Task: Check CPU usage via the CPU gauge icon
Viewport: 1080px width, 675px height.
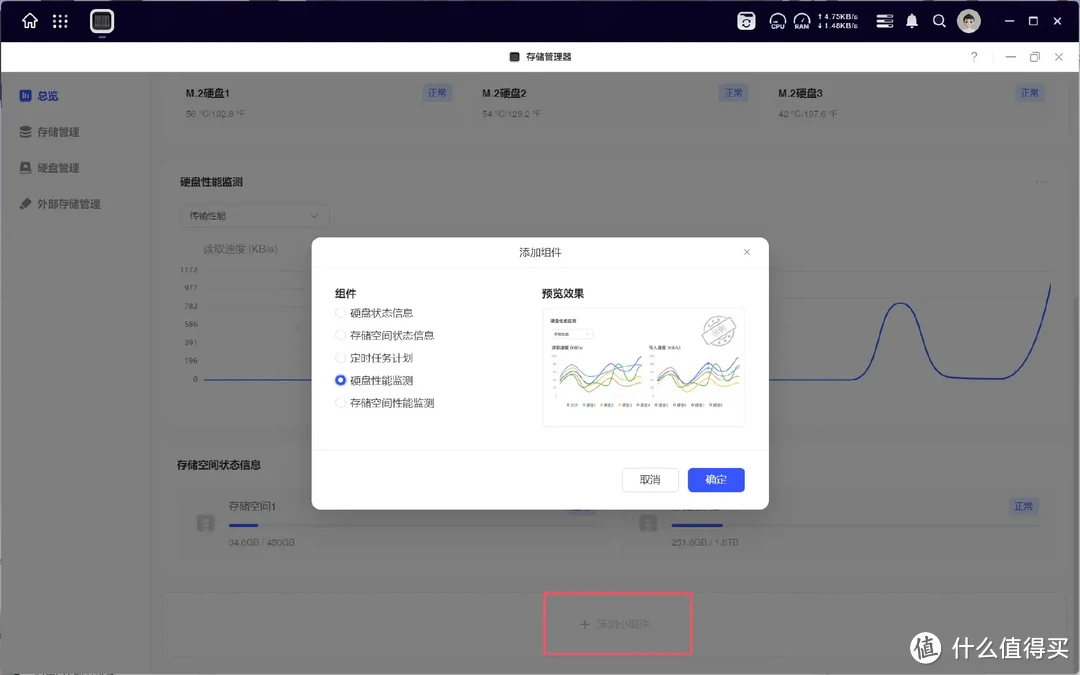Action: (x=777, y=20)
